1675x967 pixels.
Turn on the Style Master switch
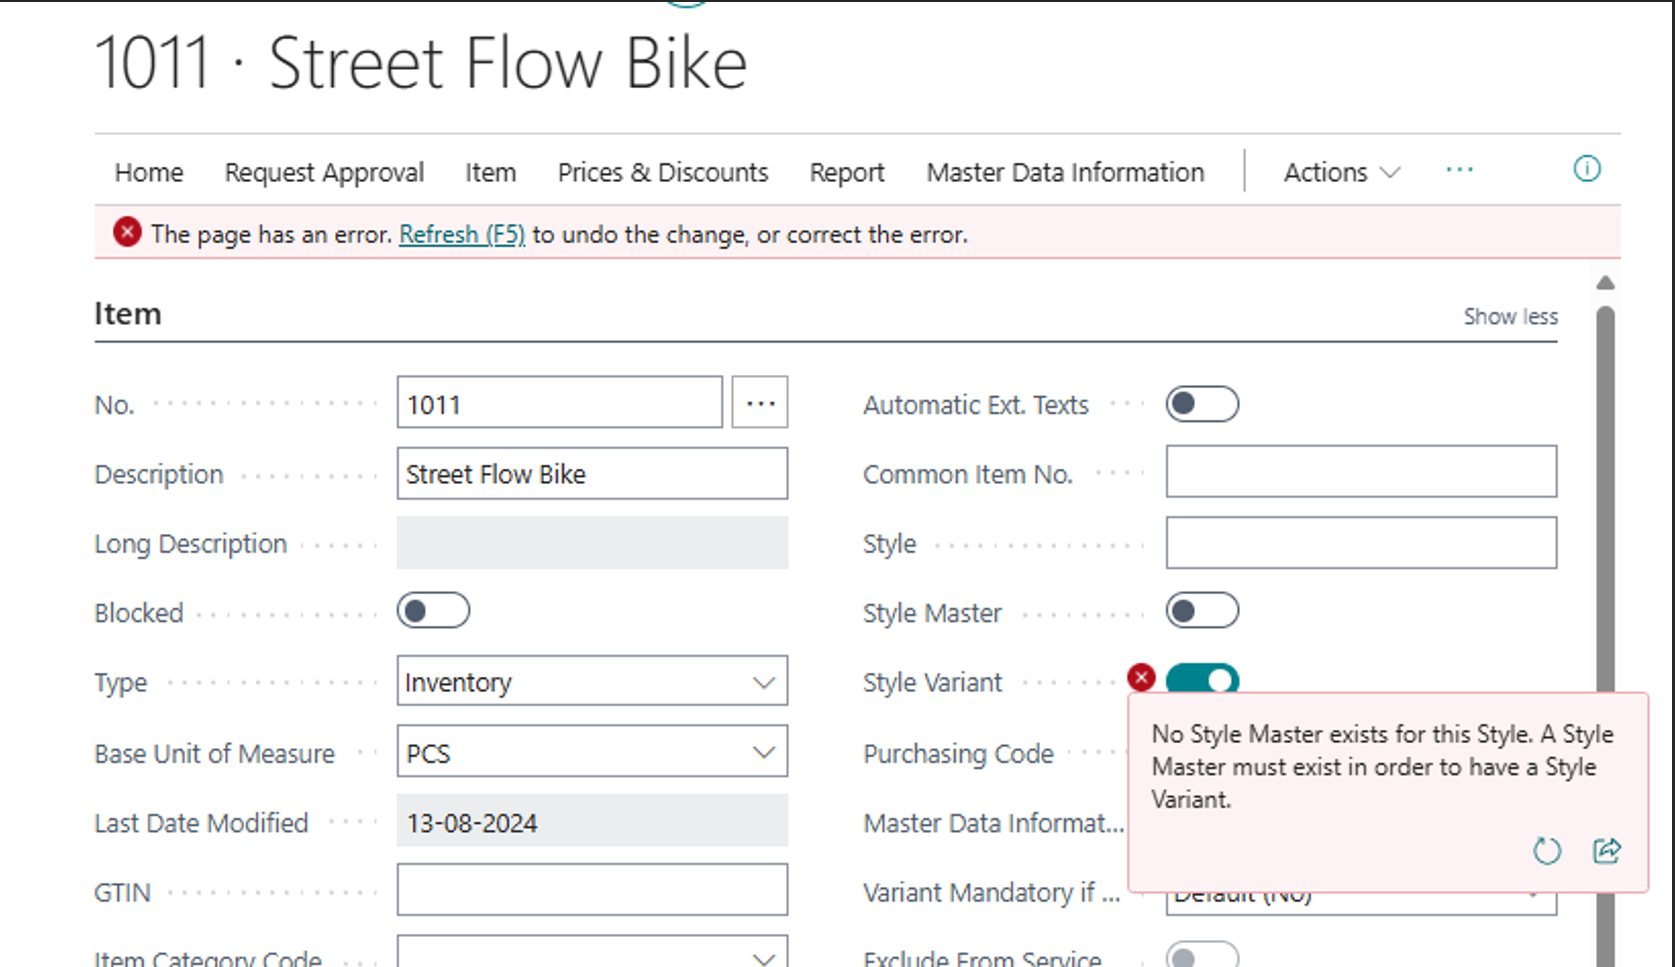point(1202,611)
